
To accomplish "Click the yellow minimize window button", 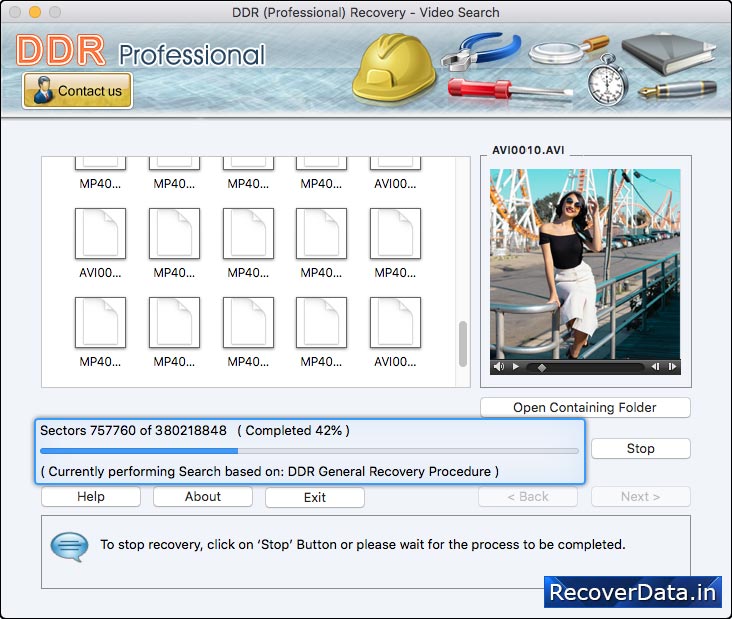I will 35,12.
